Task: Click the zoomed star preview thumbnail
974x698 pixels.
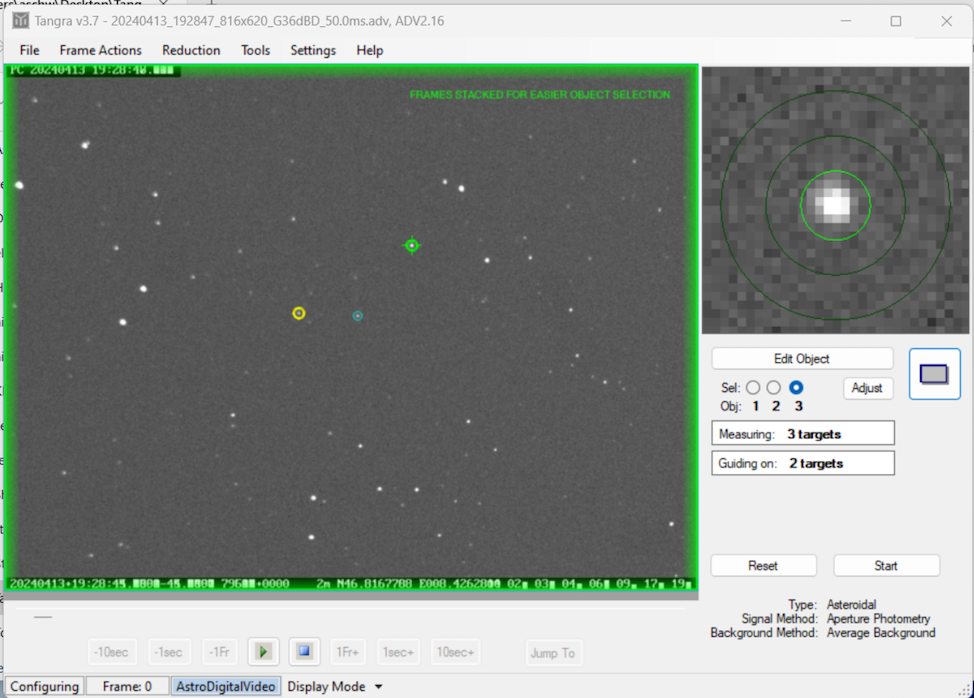Action: tap(836, 201)
